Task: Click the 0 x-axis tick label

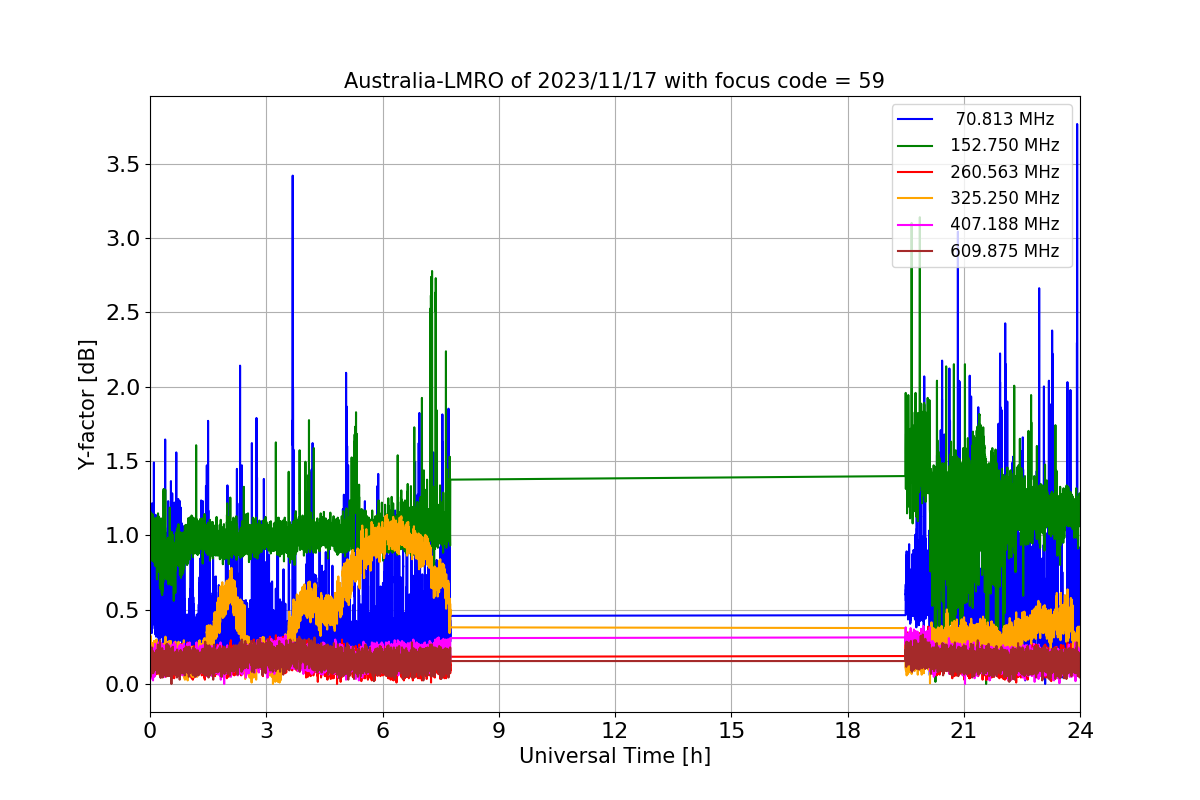Action: pos(150,731)
